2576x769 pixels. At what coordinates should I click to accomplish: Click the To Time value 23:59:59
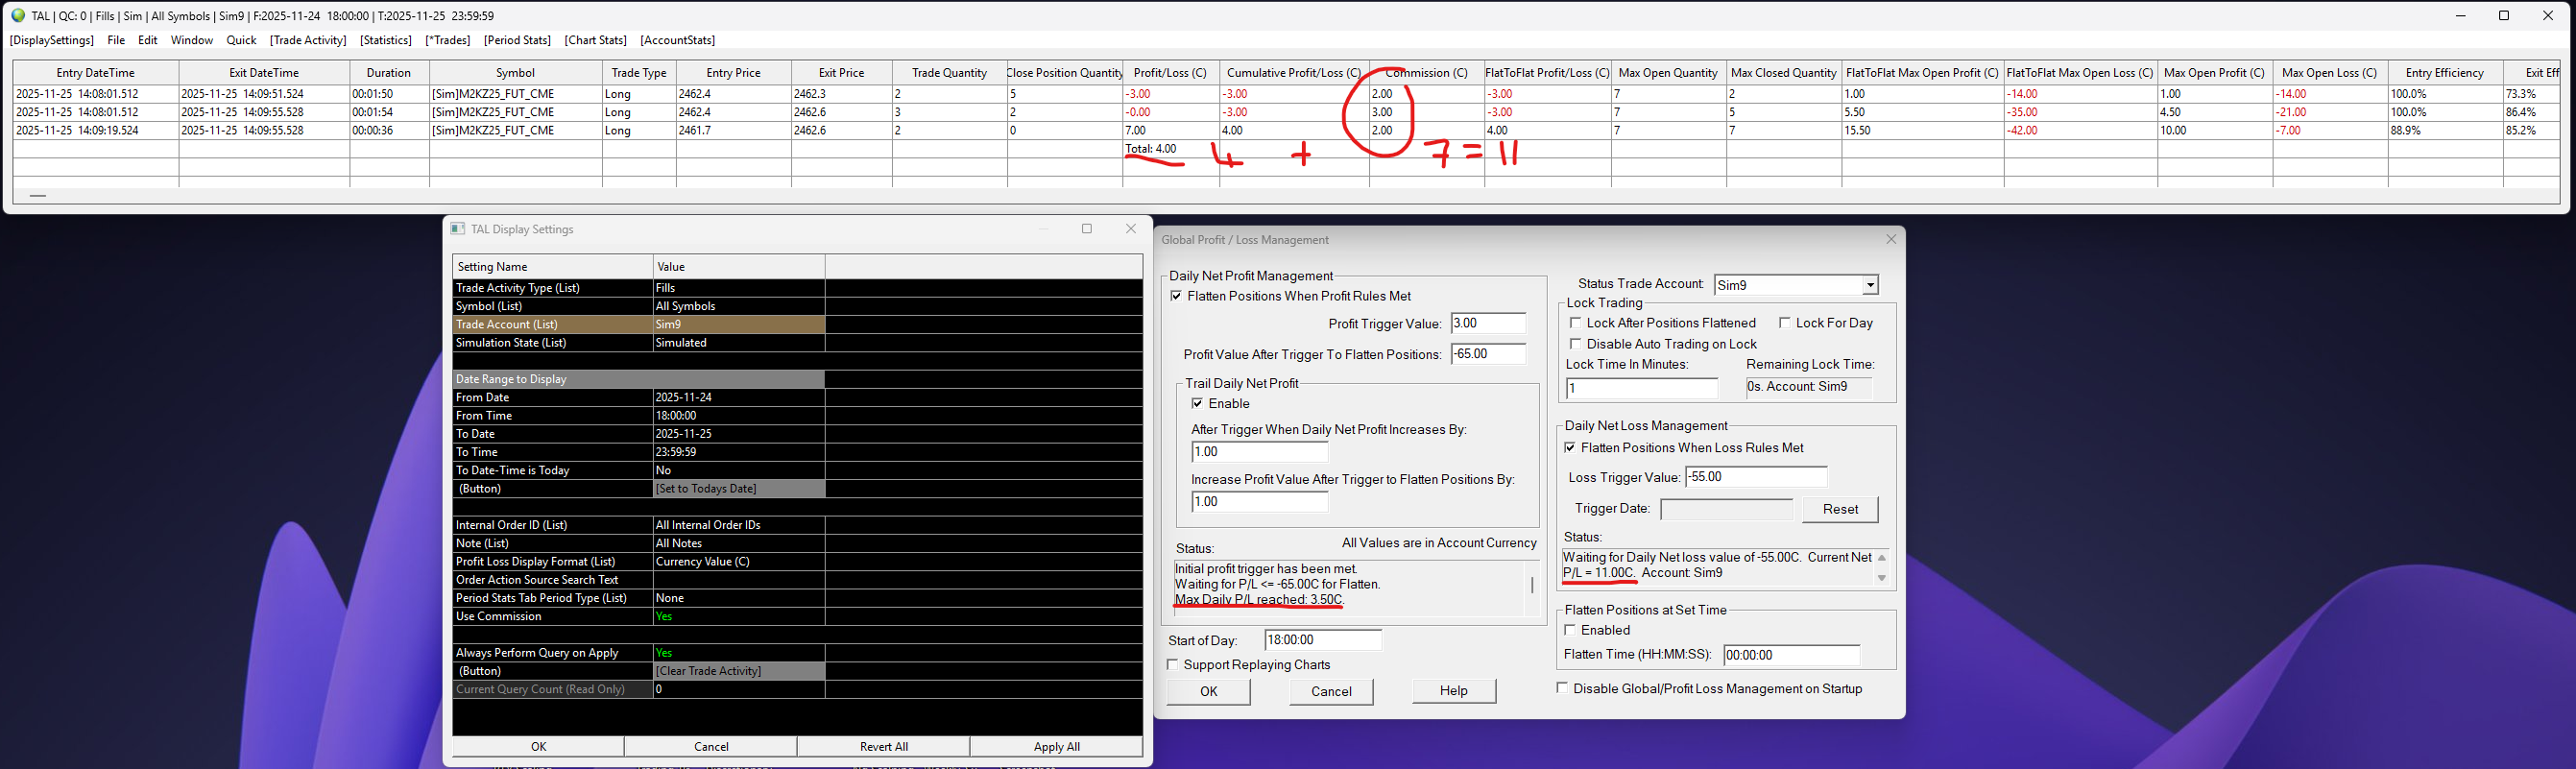click(x=738, y=452)
